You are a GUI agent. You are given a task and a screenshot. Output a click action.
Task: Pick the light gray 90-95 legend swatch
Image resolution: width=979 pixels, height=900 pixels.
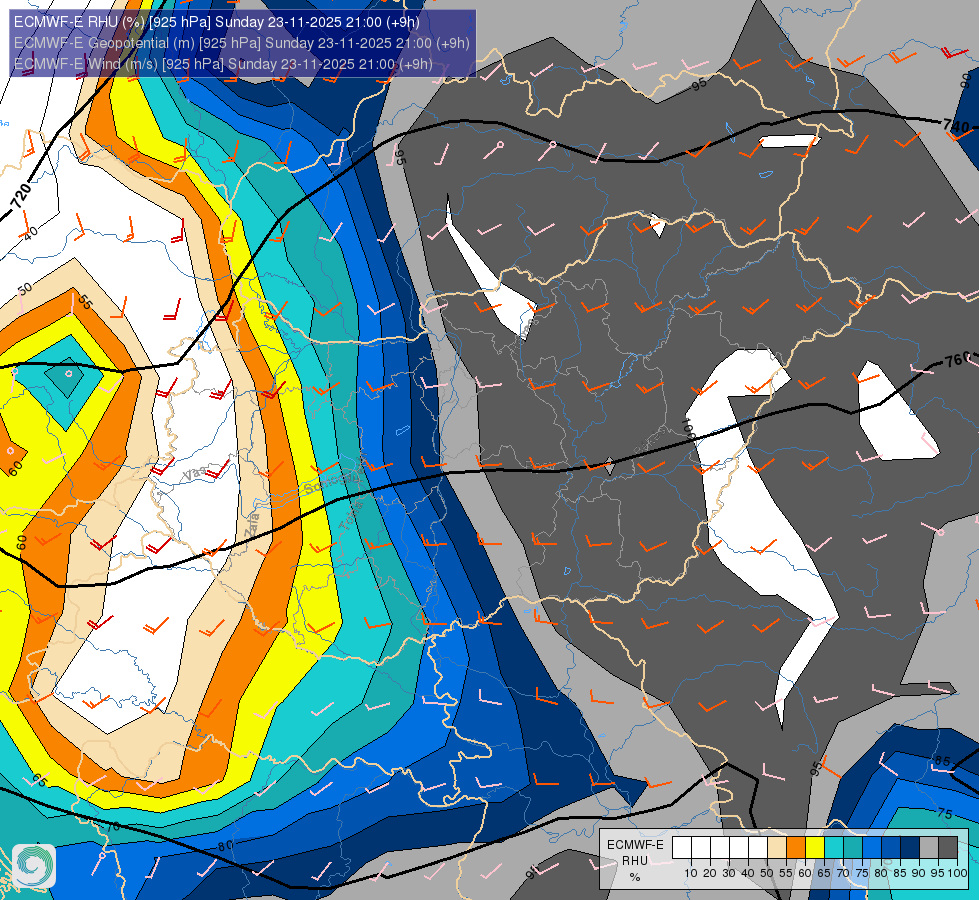(928, 848)
